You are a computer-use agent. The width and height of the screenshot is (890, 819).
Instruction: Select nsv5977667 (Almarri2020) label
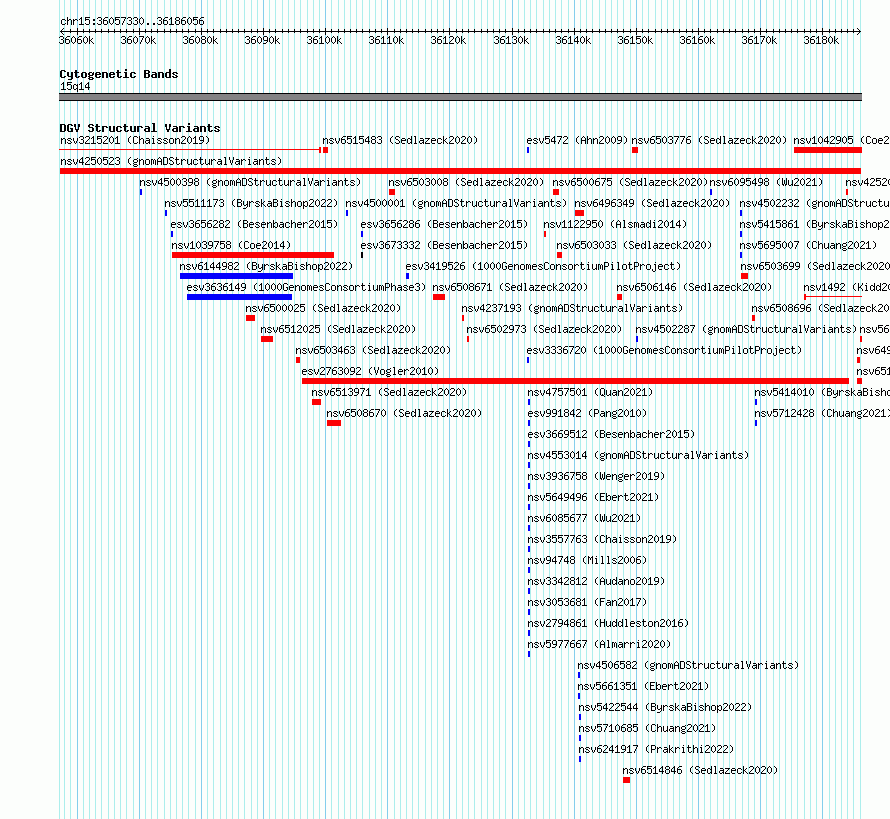(x=599, y=644)
